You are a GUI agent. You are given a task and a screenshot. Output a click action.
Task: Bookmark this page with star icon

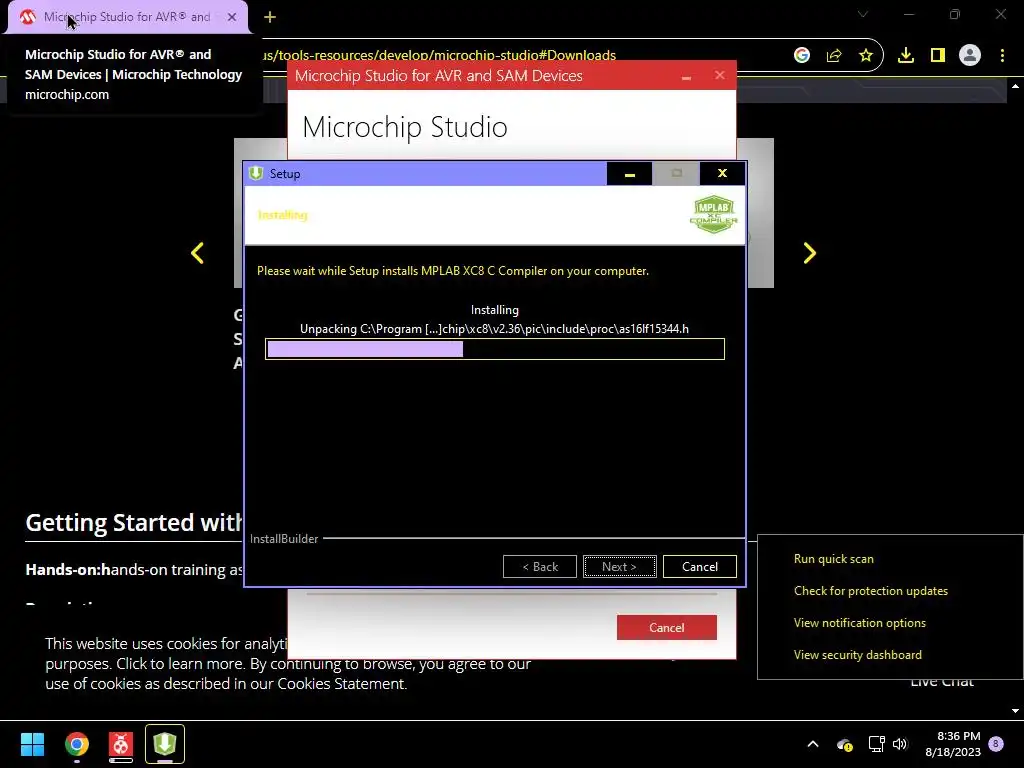(x=866, y=56)
